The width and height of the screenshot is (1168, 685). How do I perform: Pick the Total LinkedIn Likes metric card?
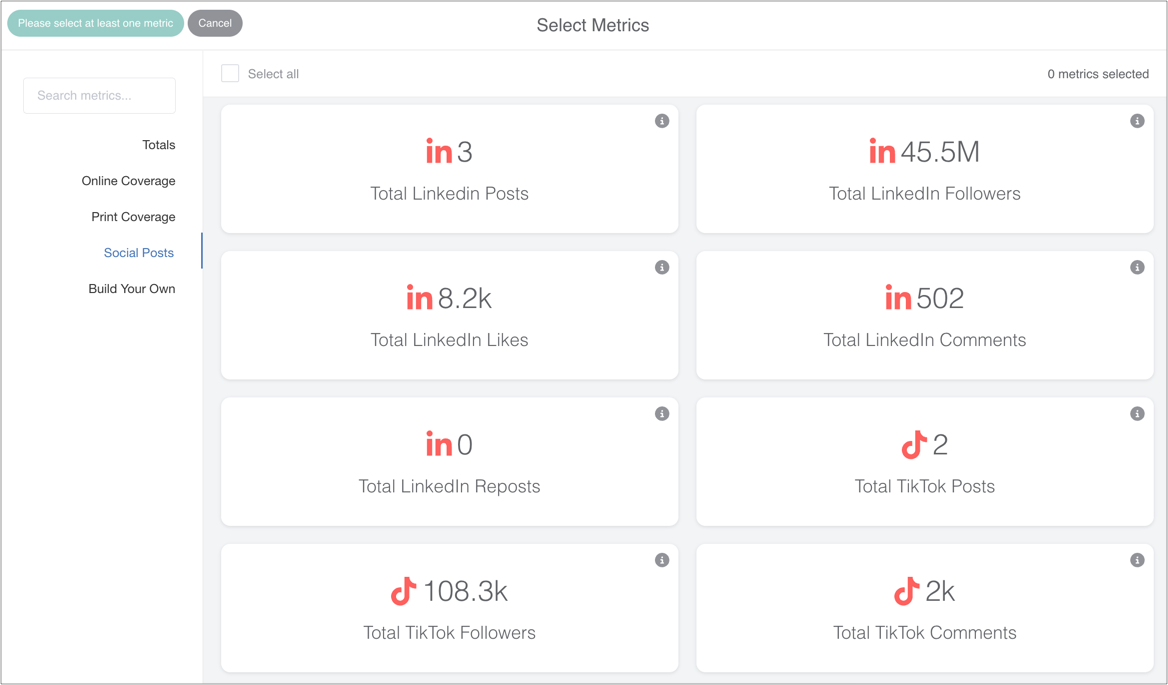click(x=449, y=316)
